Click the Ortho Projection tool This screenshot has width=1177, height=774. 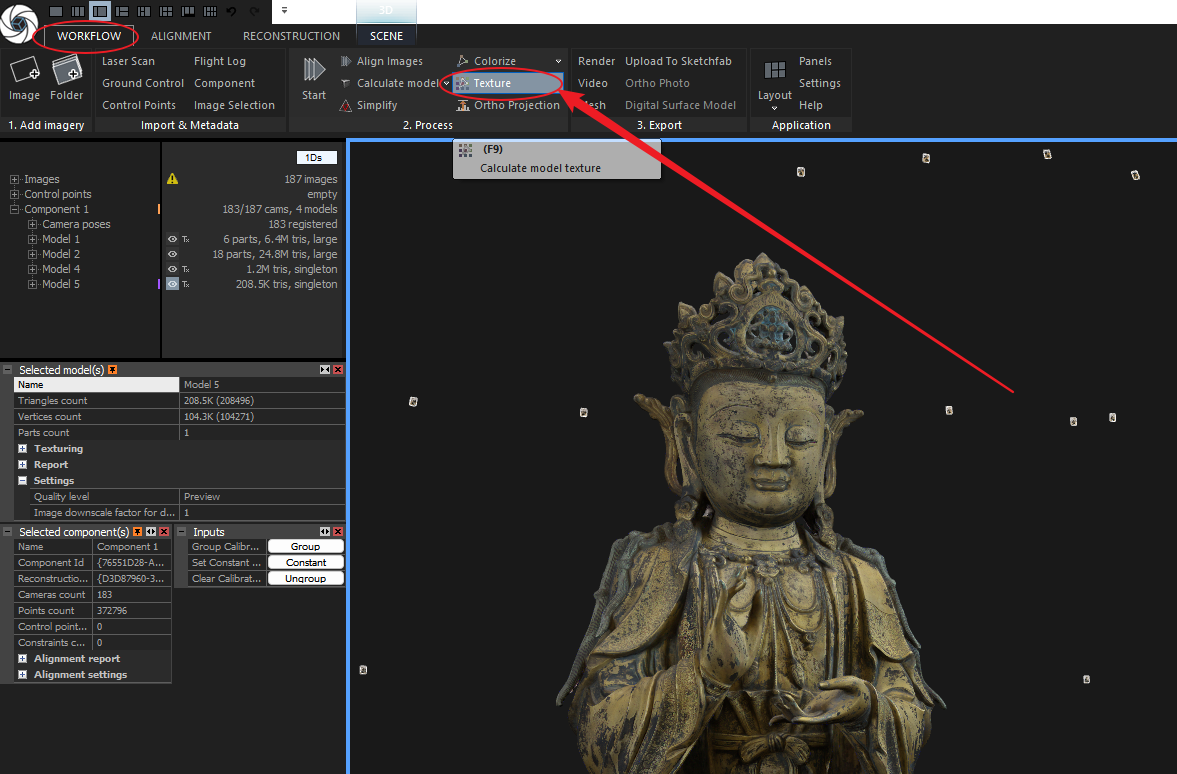coord(516,105)
